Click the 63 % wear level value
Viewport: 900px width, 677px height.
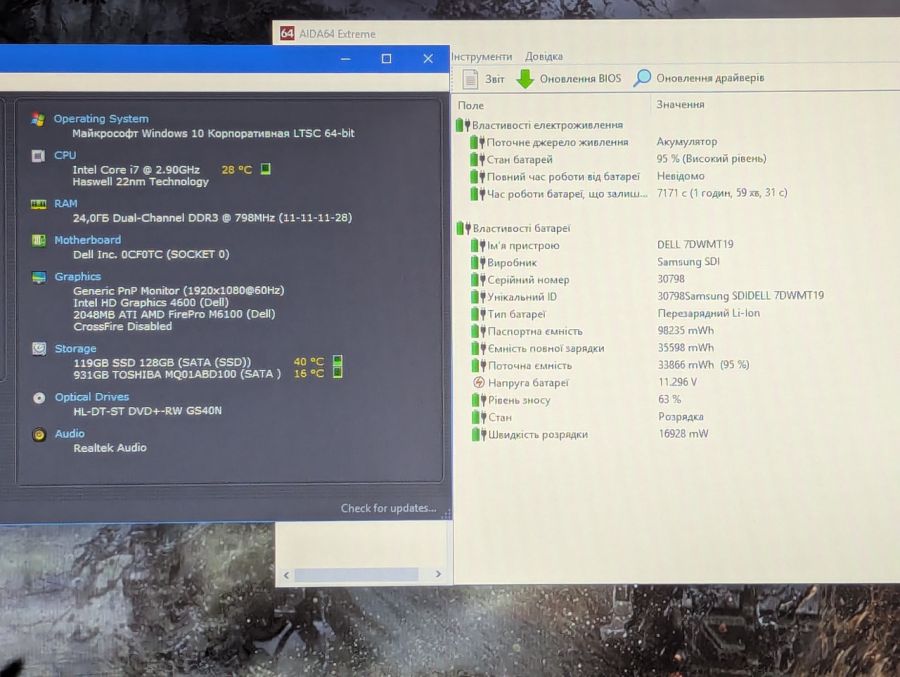[x=669, y=399]
